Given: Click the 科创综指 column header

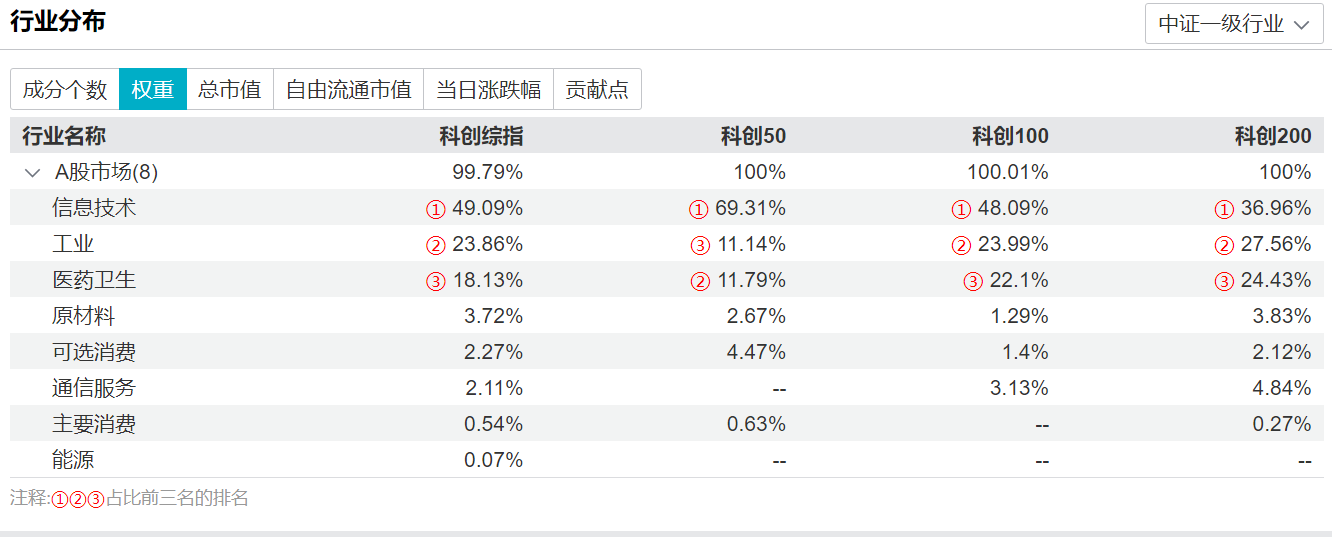Looking at the screenshot, I should (481, 136).
